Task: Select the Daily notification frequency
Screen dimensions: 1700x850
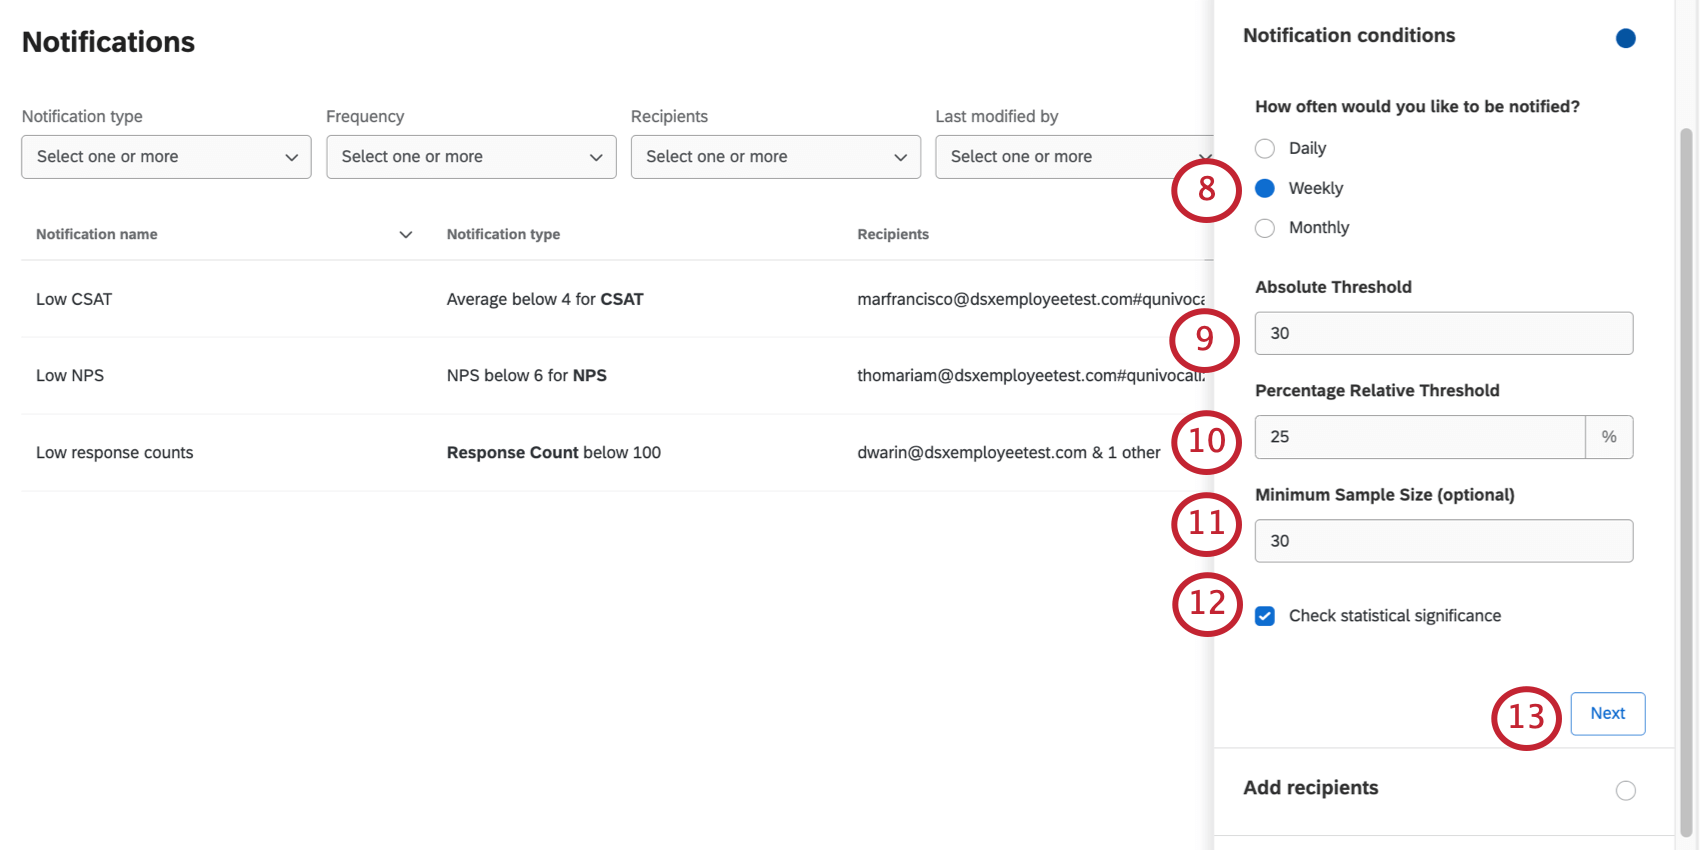Action: [1265, 148]
